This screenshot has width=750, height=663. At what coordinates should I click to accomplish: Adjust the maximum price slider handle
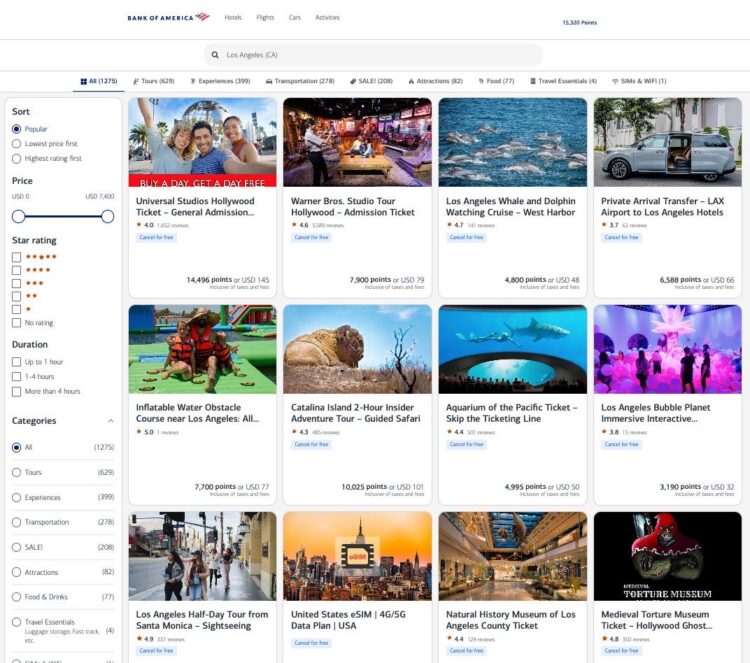pyautogui.click(x=108, y=217)
